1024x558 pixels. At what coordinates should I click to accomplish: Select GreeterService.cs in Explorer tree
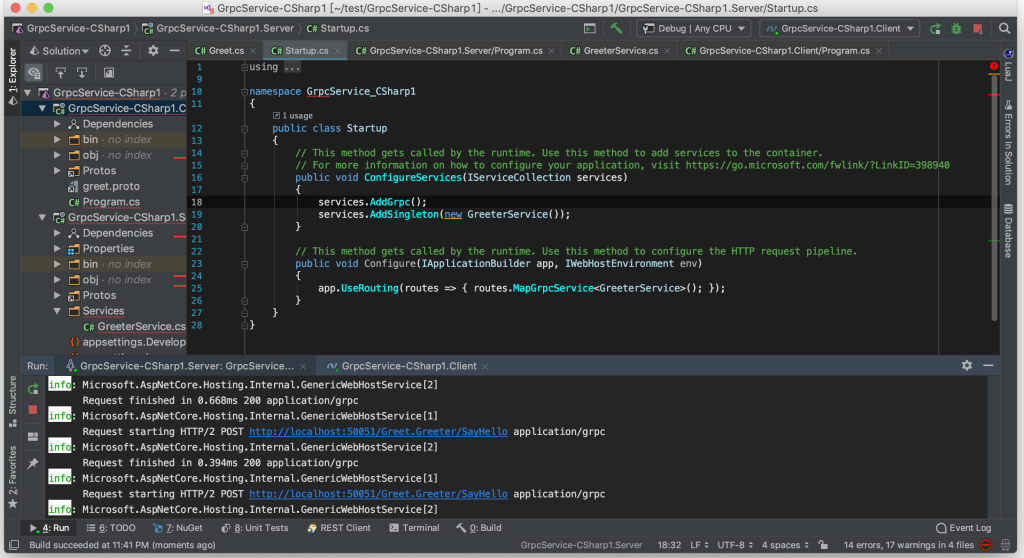[x=135, y=326]
